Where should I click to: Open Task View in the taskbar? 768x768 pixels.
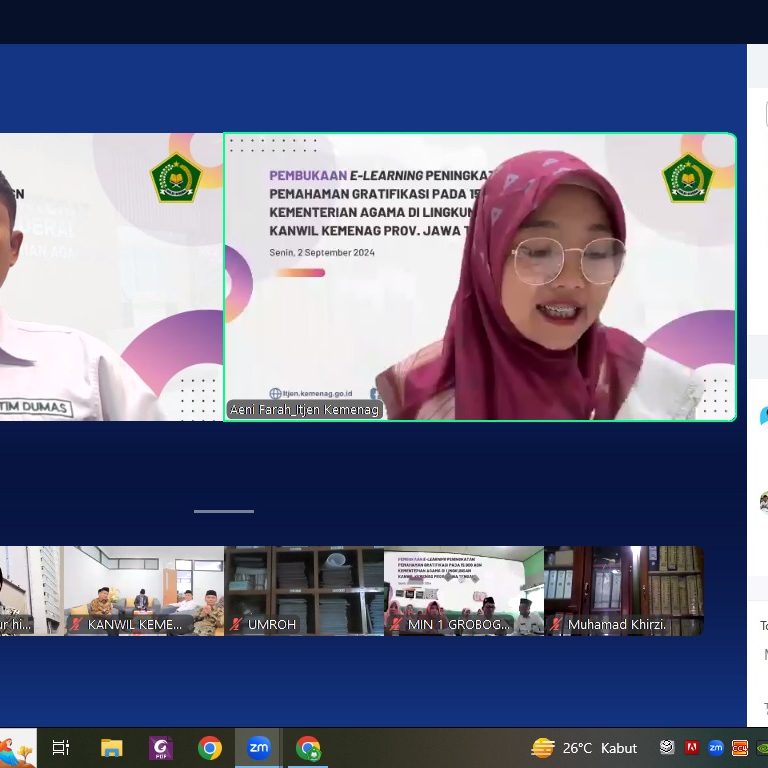[61, 748]
